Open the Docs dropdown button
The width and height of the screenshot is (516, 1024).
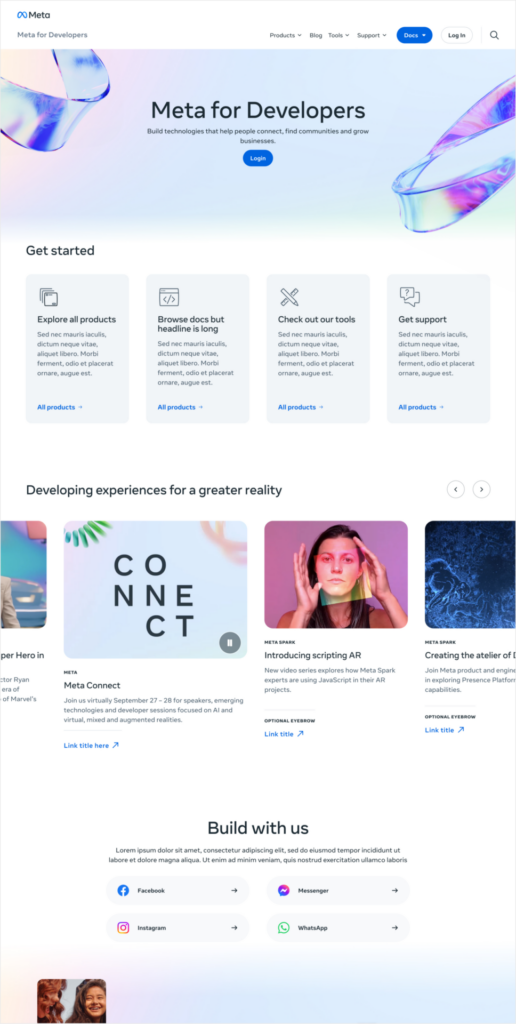coord(414,35)
